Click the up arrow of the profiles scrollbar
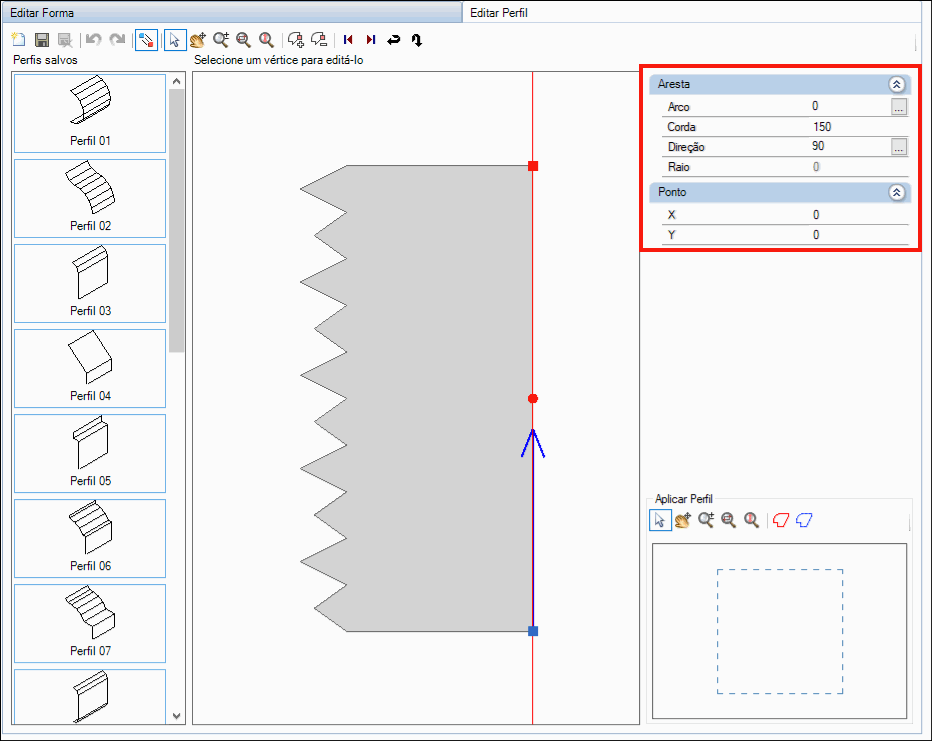 pos(177,81)
